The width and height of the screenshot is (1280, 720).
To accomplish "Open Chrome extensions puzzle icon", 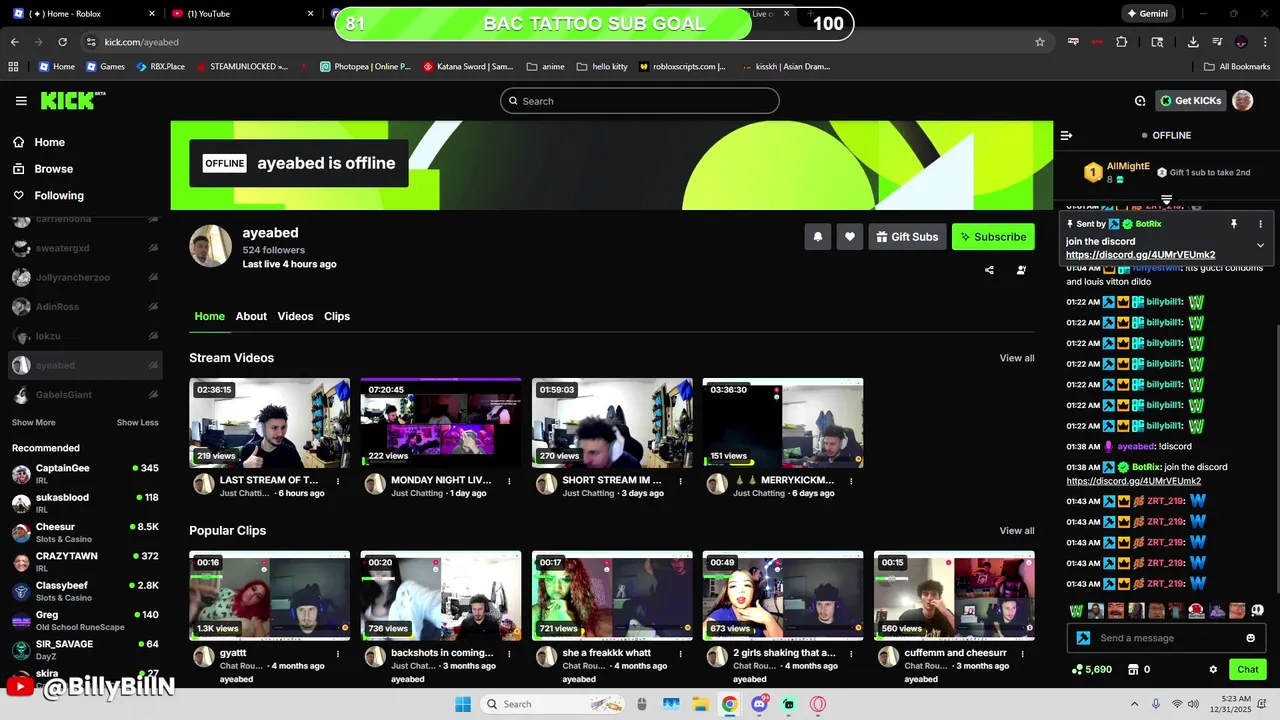I will click(1121, 42).
